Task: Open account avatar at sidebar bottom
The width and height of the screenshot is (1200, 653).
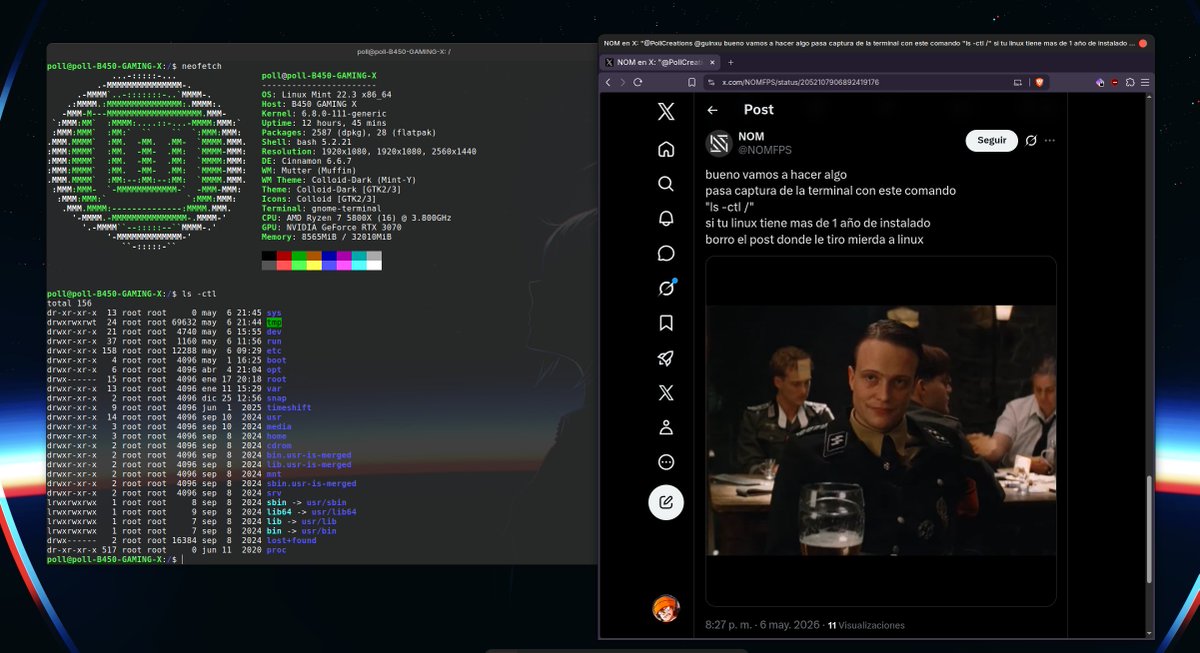Action: tap(666, 608)
